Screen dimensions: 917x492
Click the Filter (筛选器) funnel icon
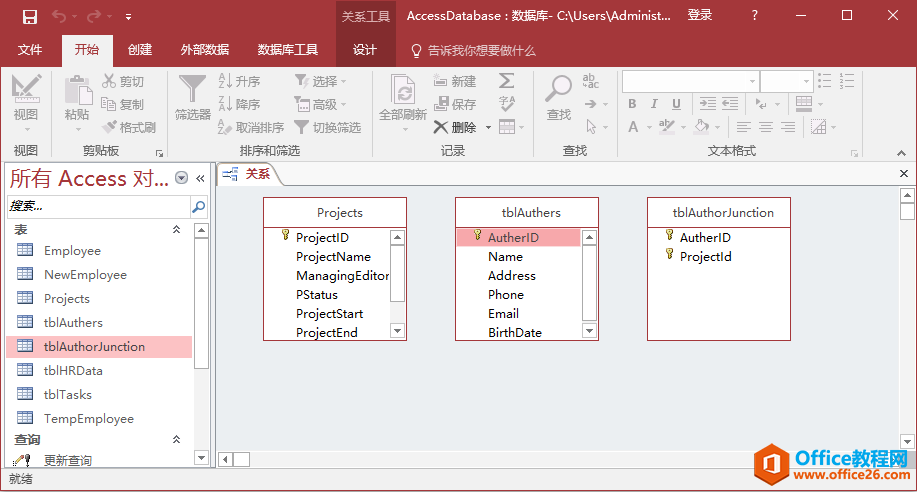(192, 91)
